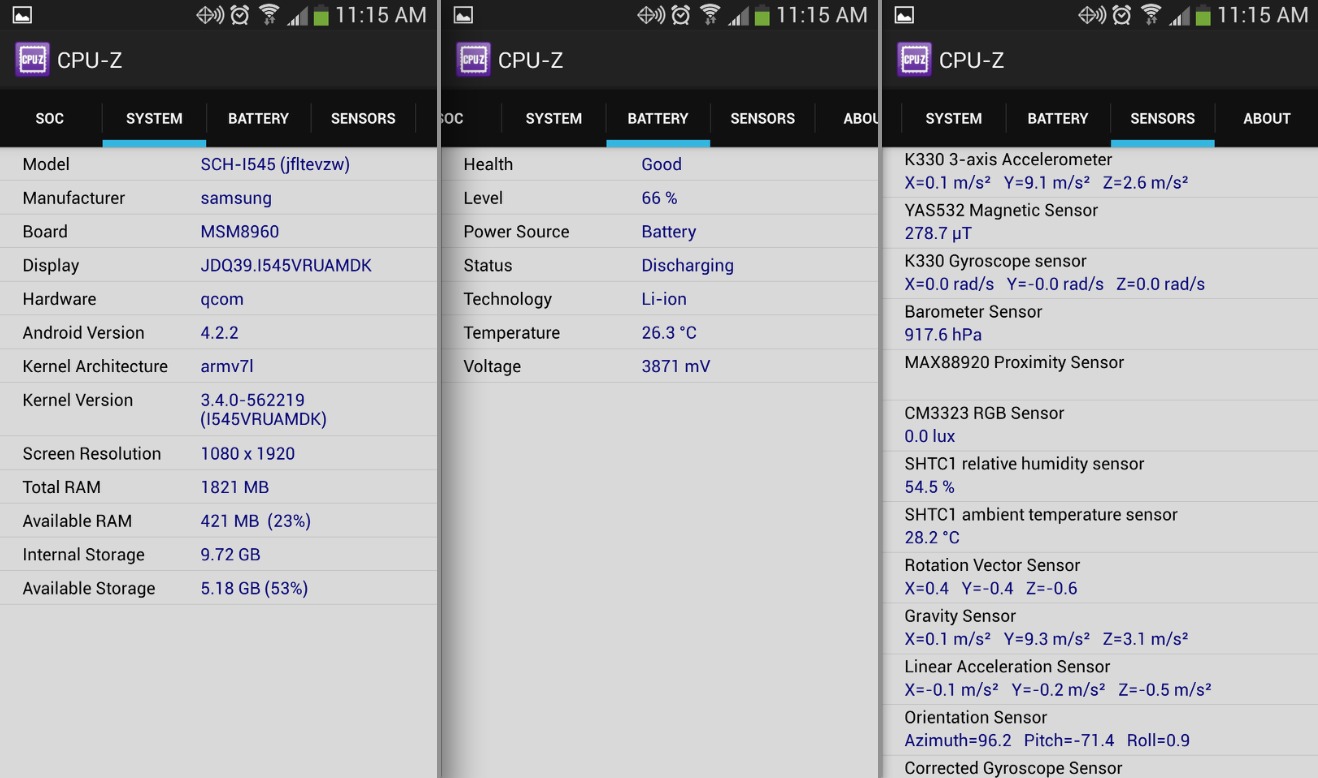Image resolution: width=1318 pixels, height=778 pixels.
Task: Tap the CPU-Z app icon in the right screen
Action: click(914, 60)
